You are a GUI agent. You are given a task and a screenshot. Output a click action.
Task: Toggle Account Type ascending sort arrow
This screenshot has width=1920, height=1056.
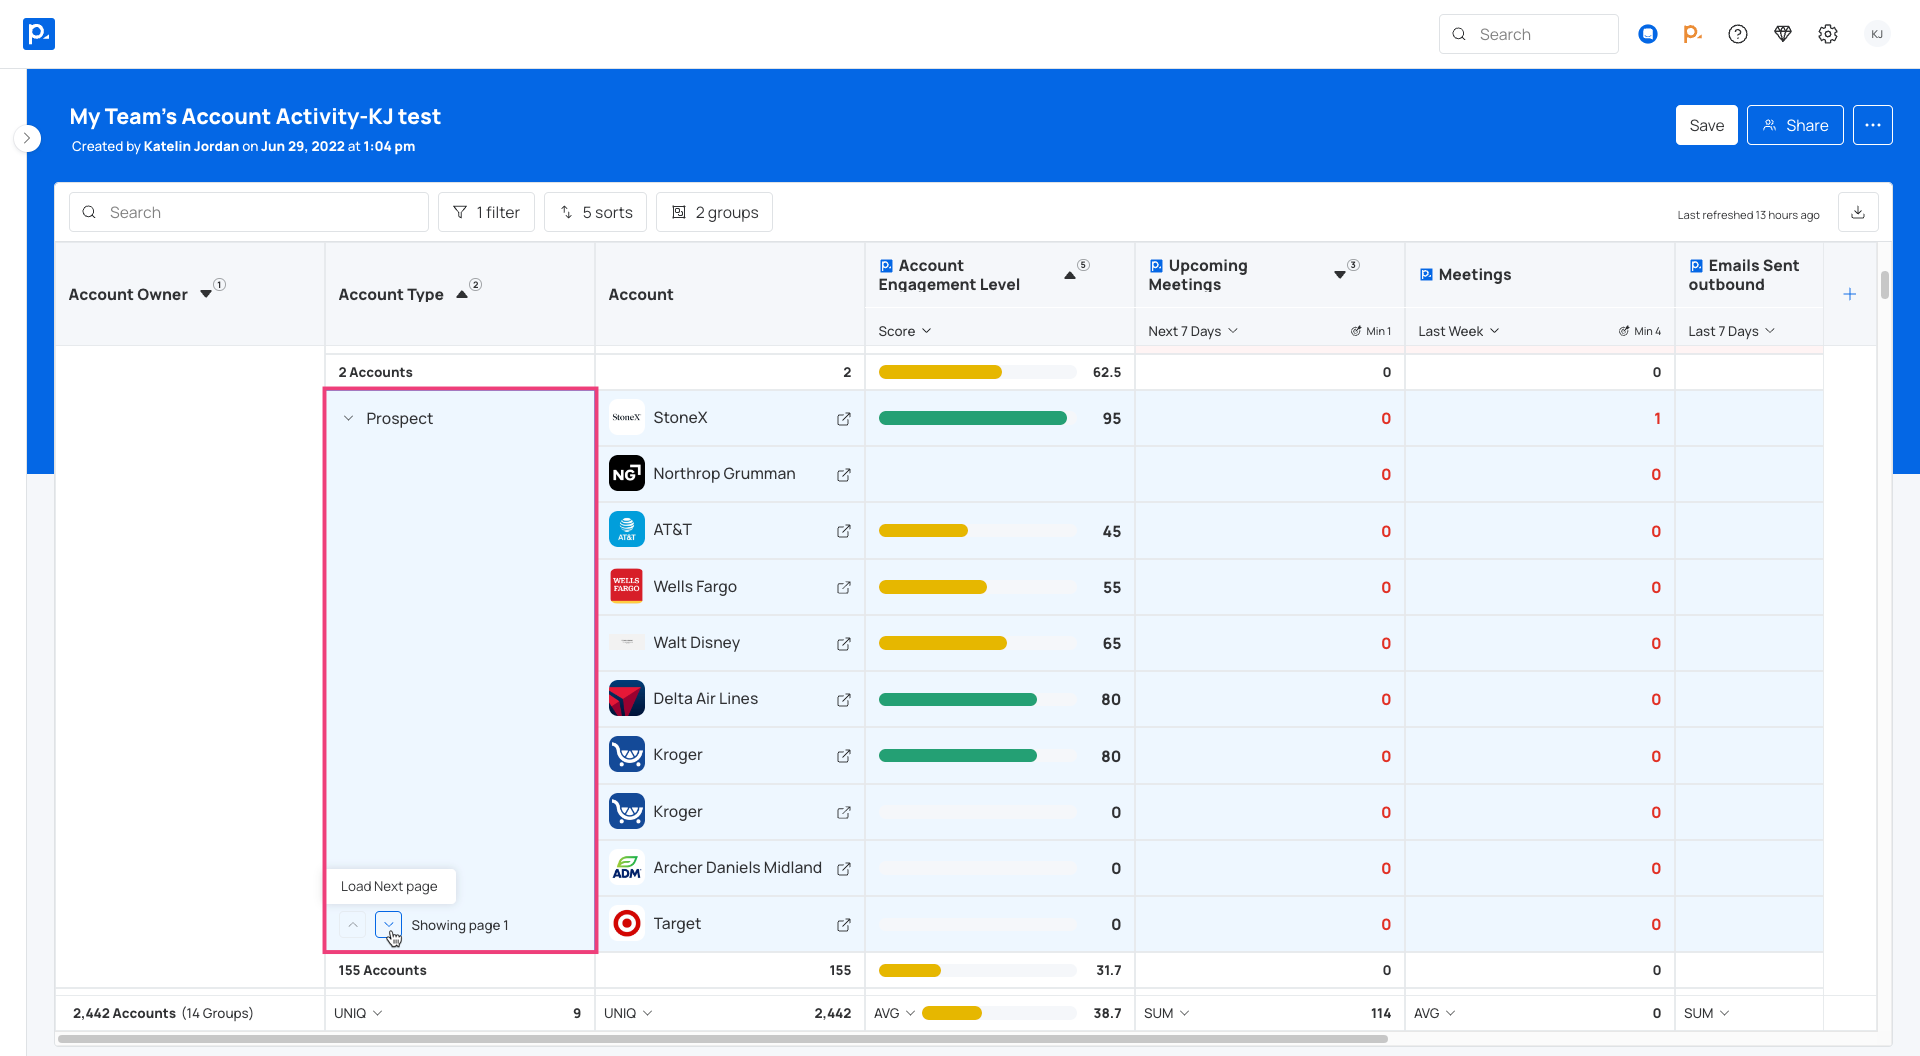[462, 294]
